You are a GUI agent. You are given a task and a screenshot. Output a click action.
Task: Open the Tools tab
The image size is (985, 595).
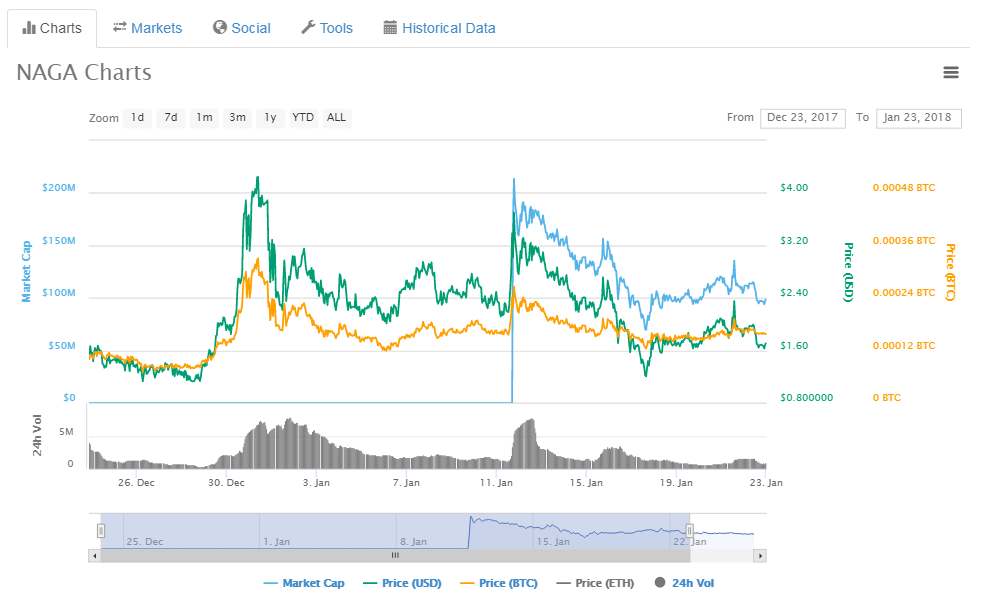pos(327,28)
